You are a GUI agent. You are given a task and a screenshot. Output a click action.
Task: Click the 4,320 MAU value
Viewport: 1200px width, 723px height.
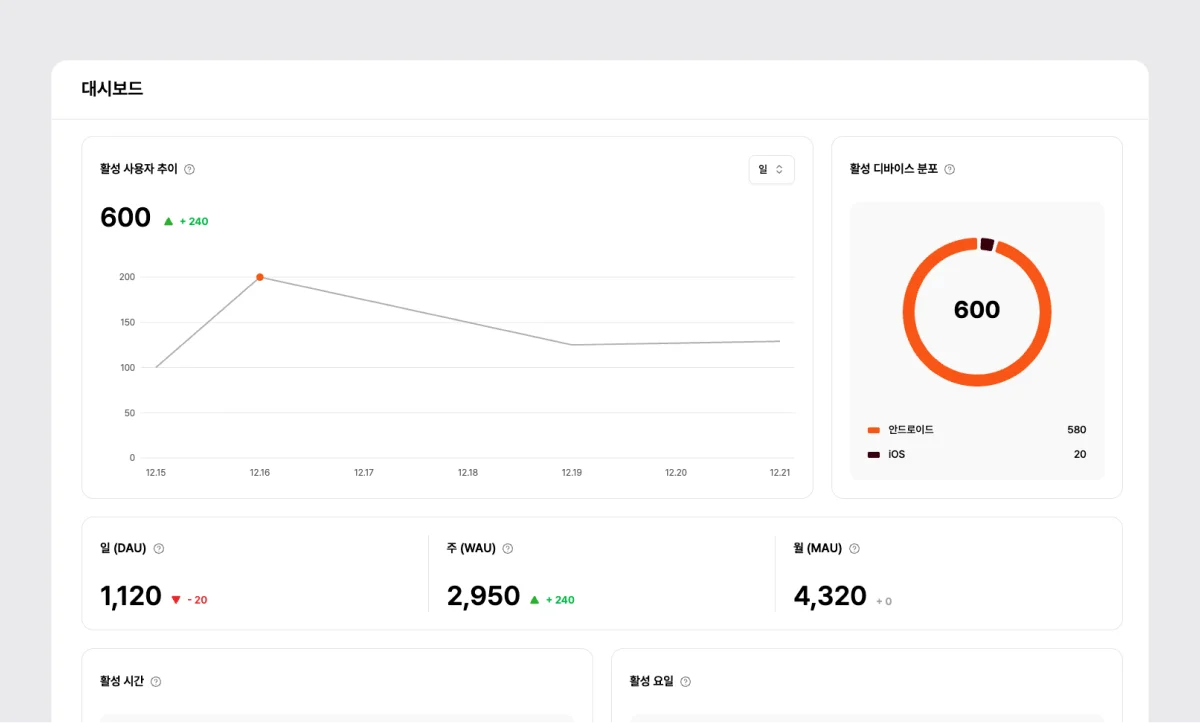pos(830,597)
